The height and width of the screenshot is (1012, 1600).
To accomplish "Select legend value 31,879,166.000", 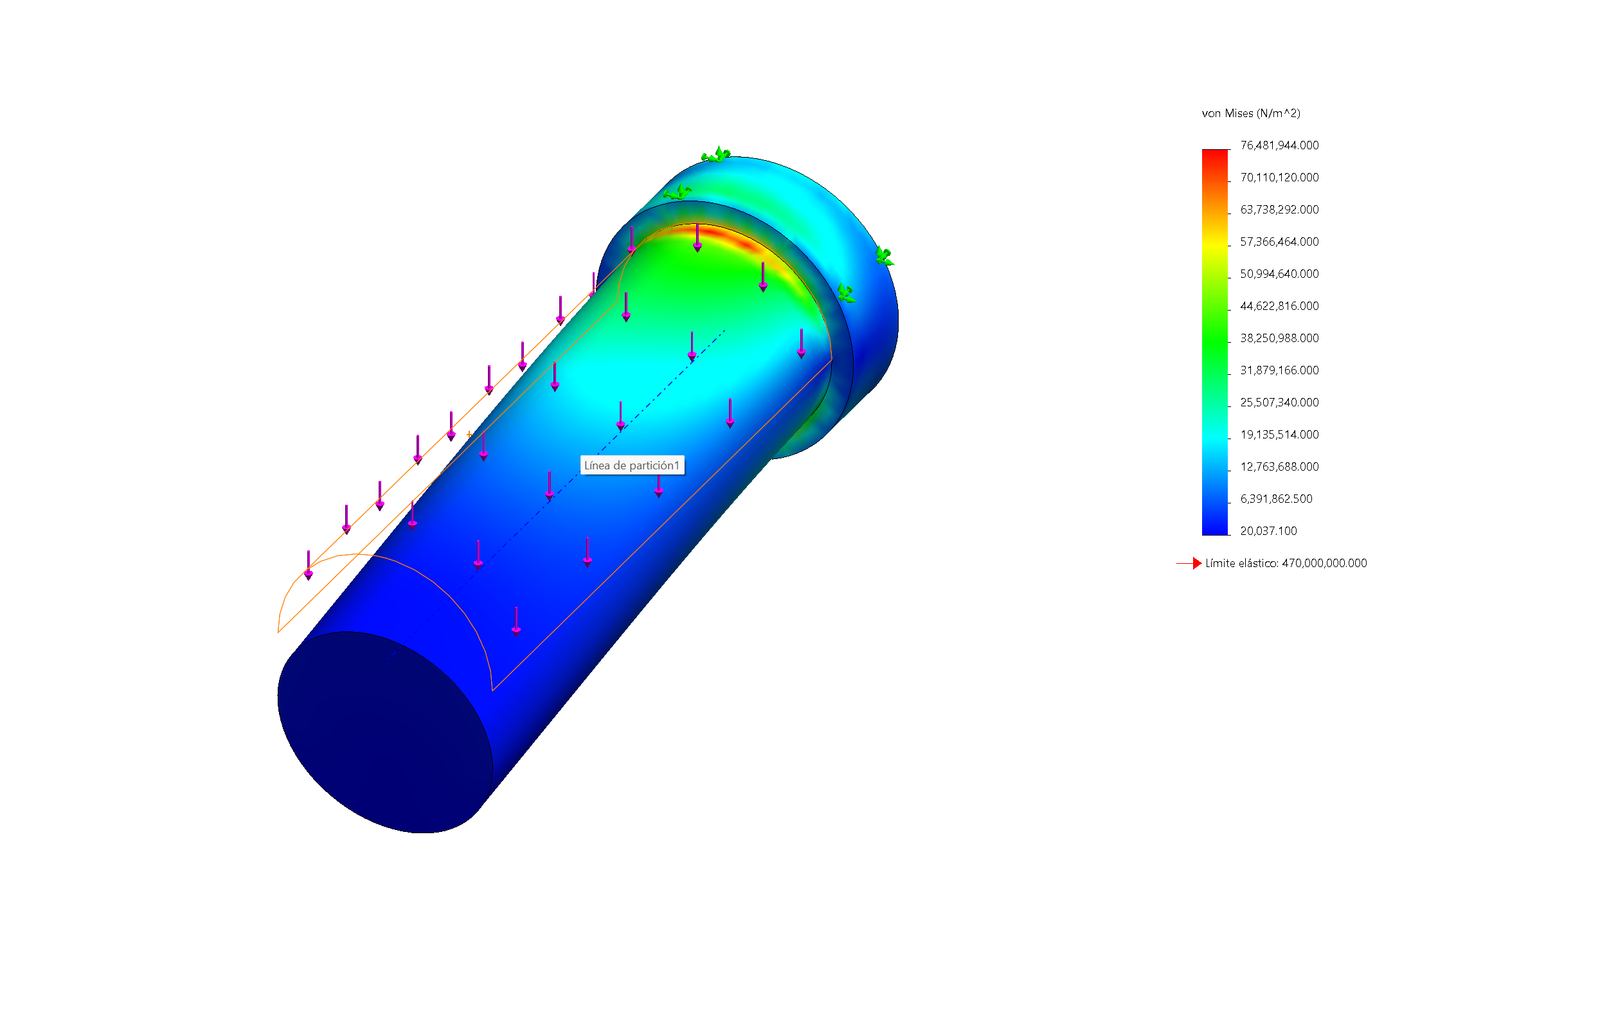I will (x=1279, y=370).
